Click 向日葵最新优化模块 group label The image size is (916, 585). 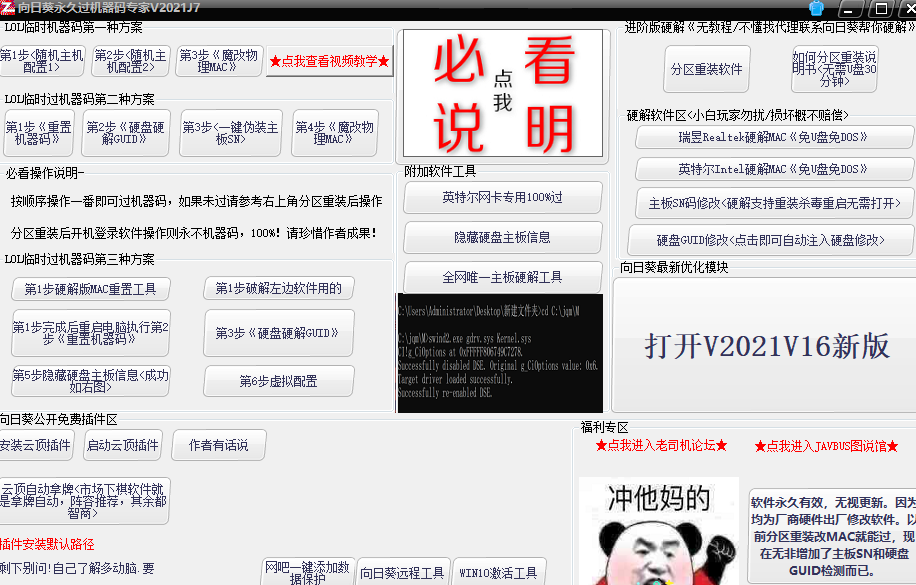click(x=674, y=267)
